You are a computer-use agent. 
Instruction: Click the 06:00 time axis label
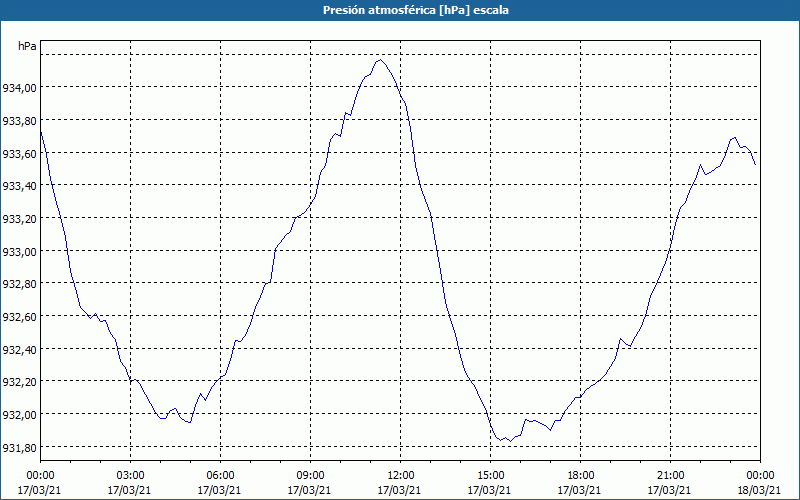[x=220, y=476]
